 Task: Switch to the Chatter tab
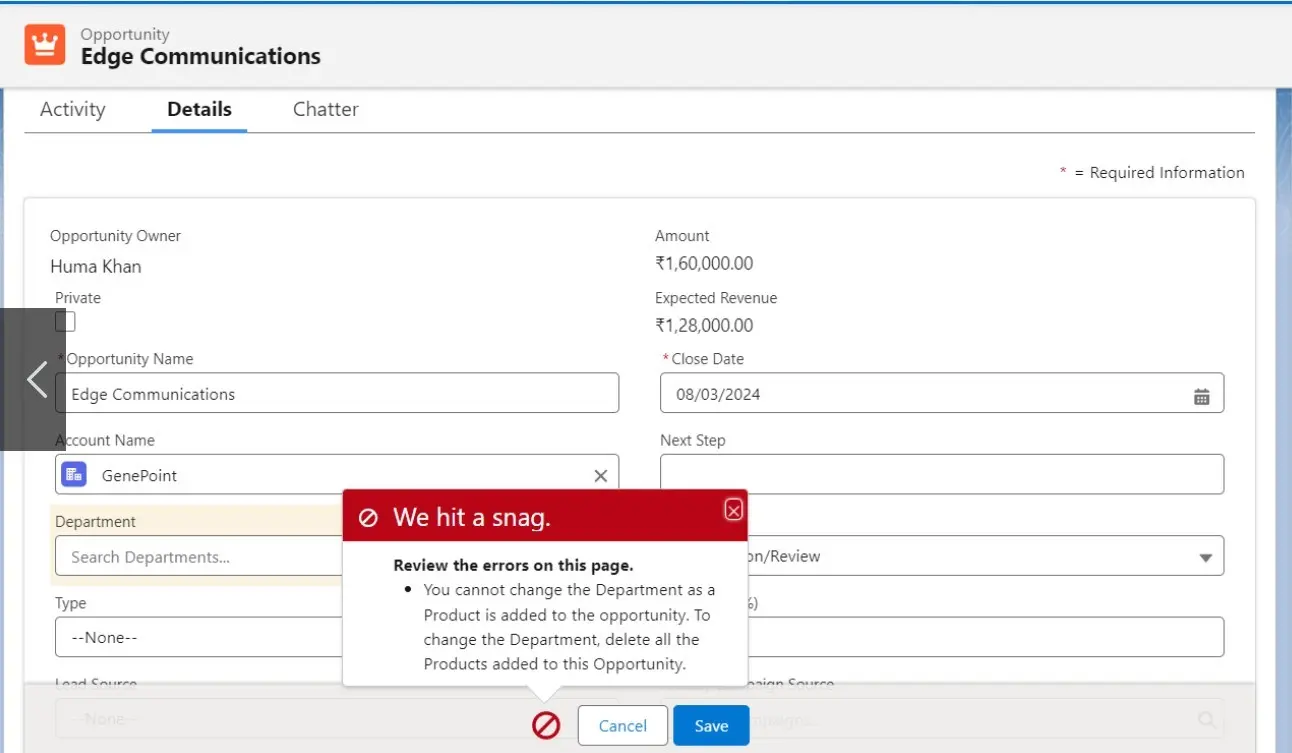(x=325, y=110)
